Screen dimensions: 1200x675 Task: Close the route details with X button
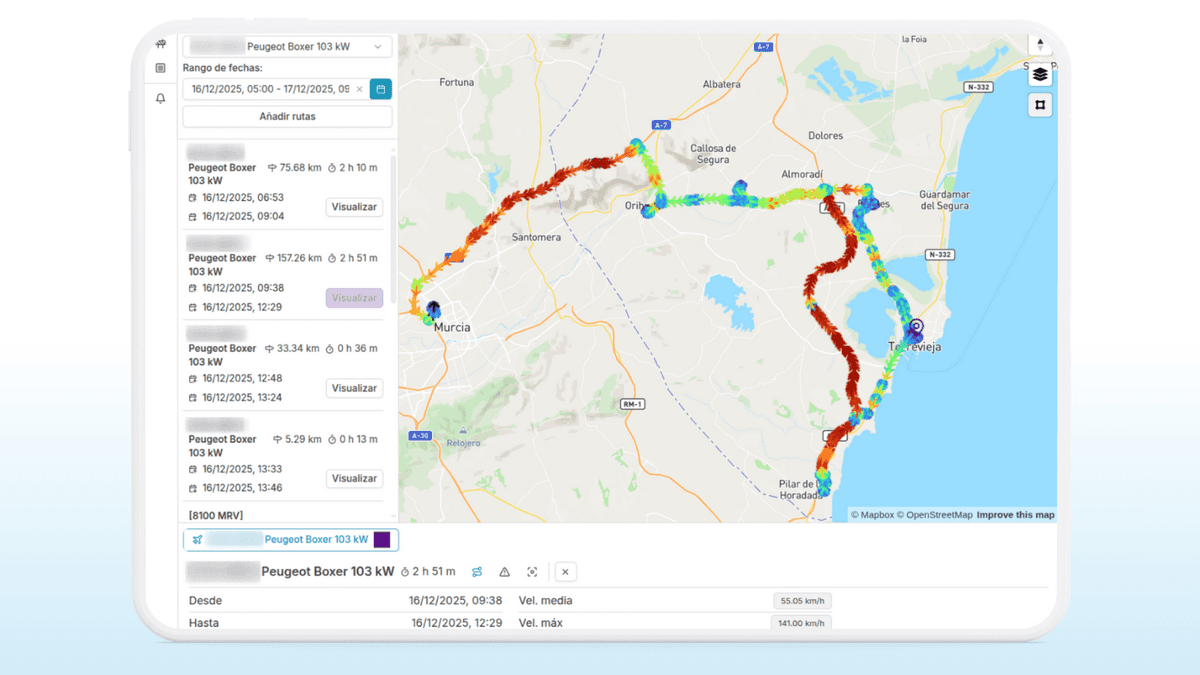click(x=565, y=572)
